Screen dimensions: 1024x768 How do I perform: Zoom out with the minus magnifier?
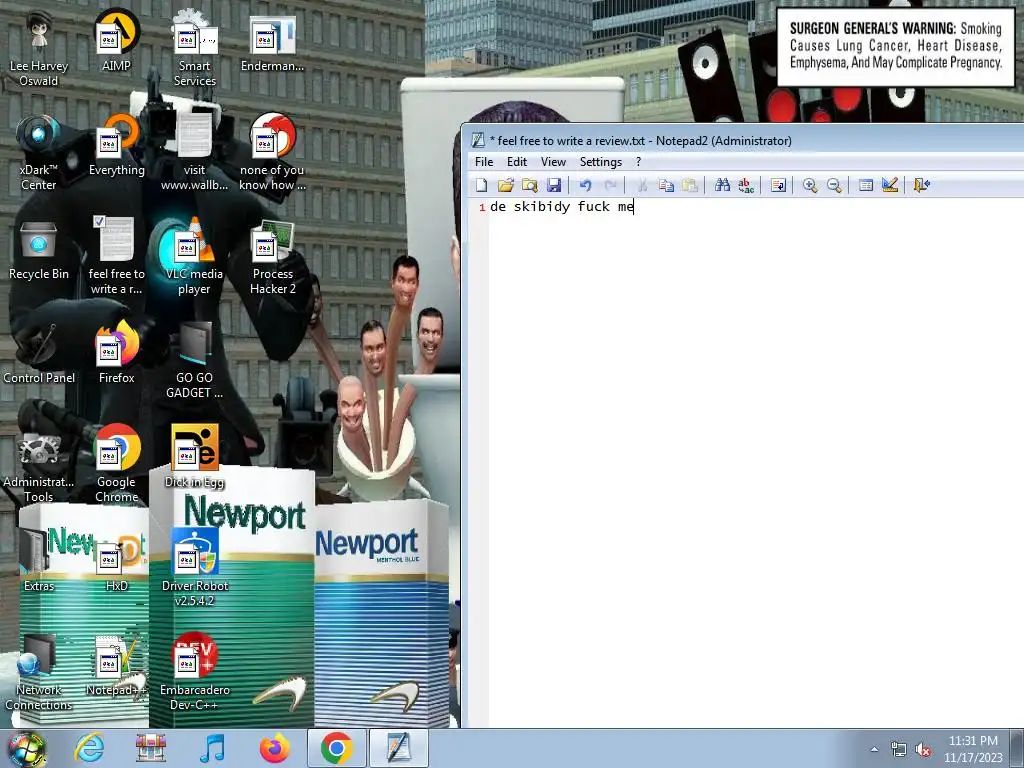point(834,185)
